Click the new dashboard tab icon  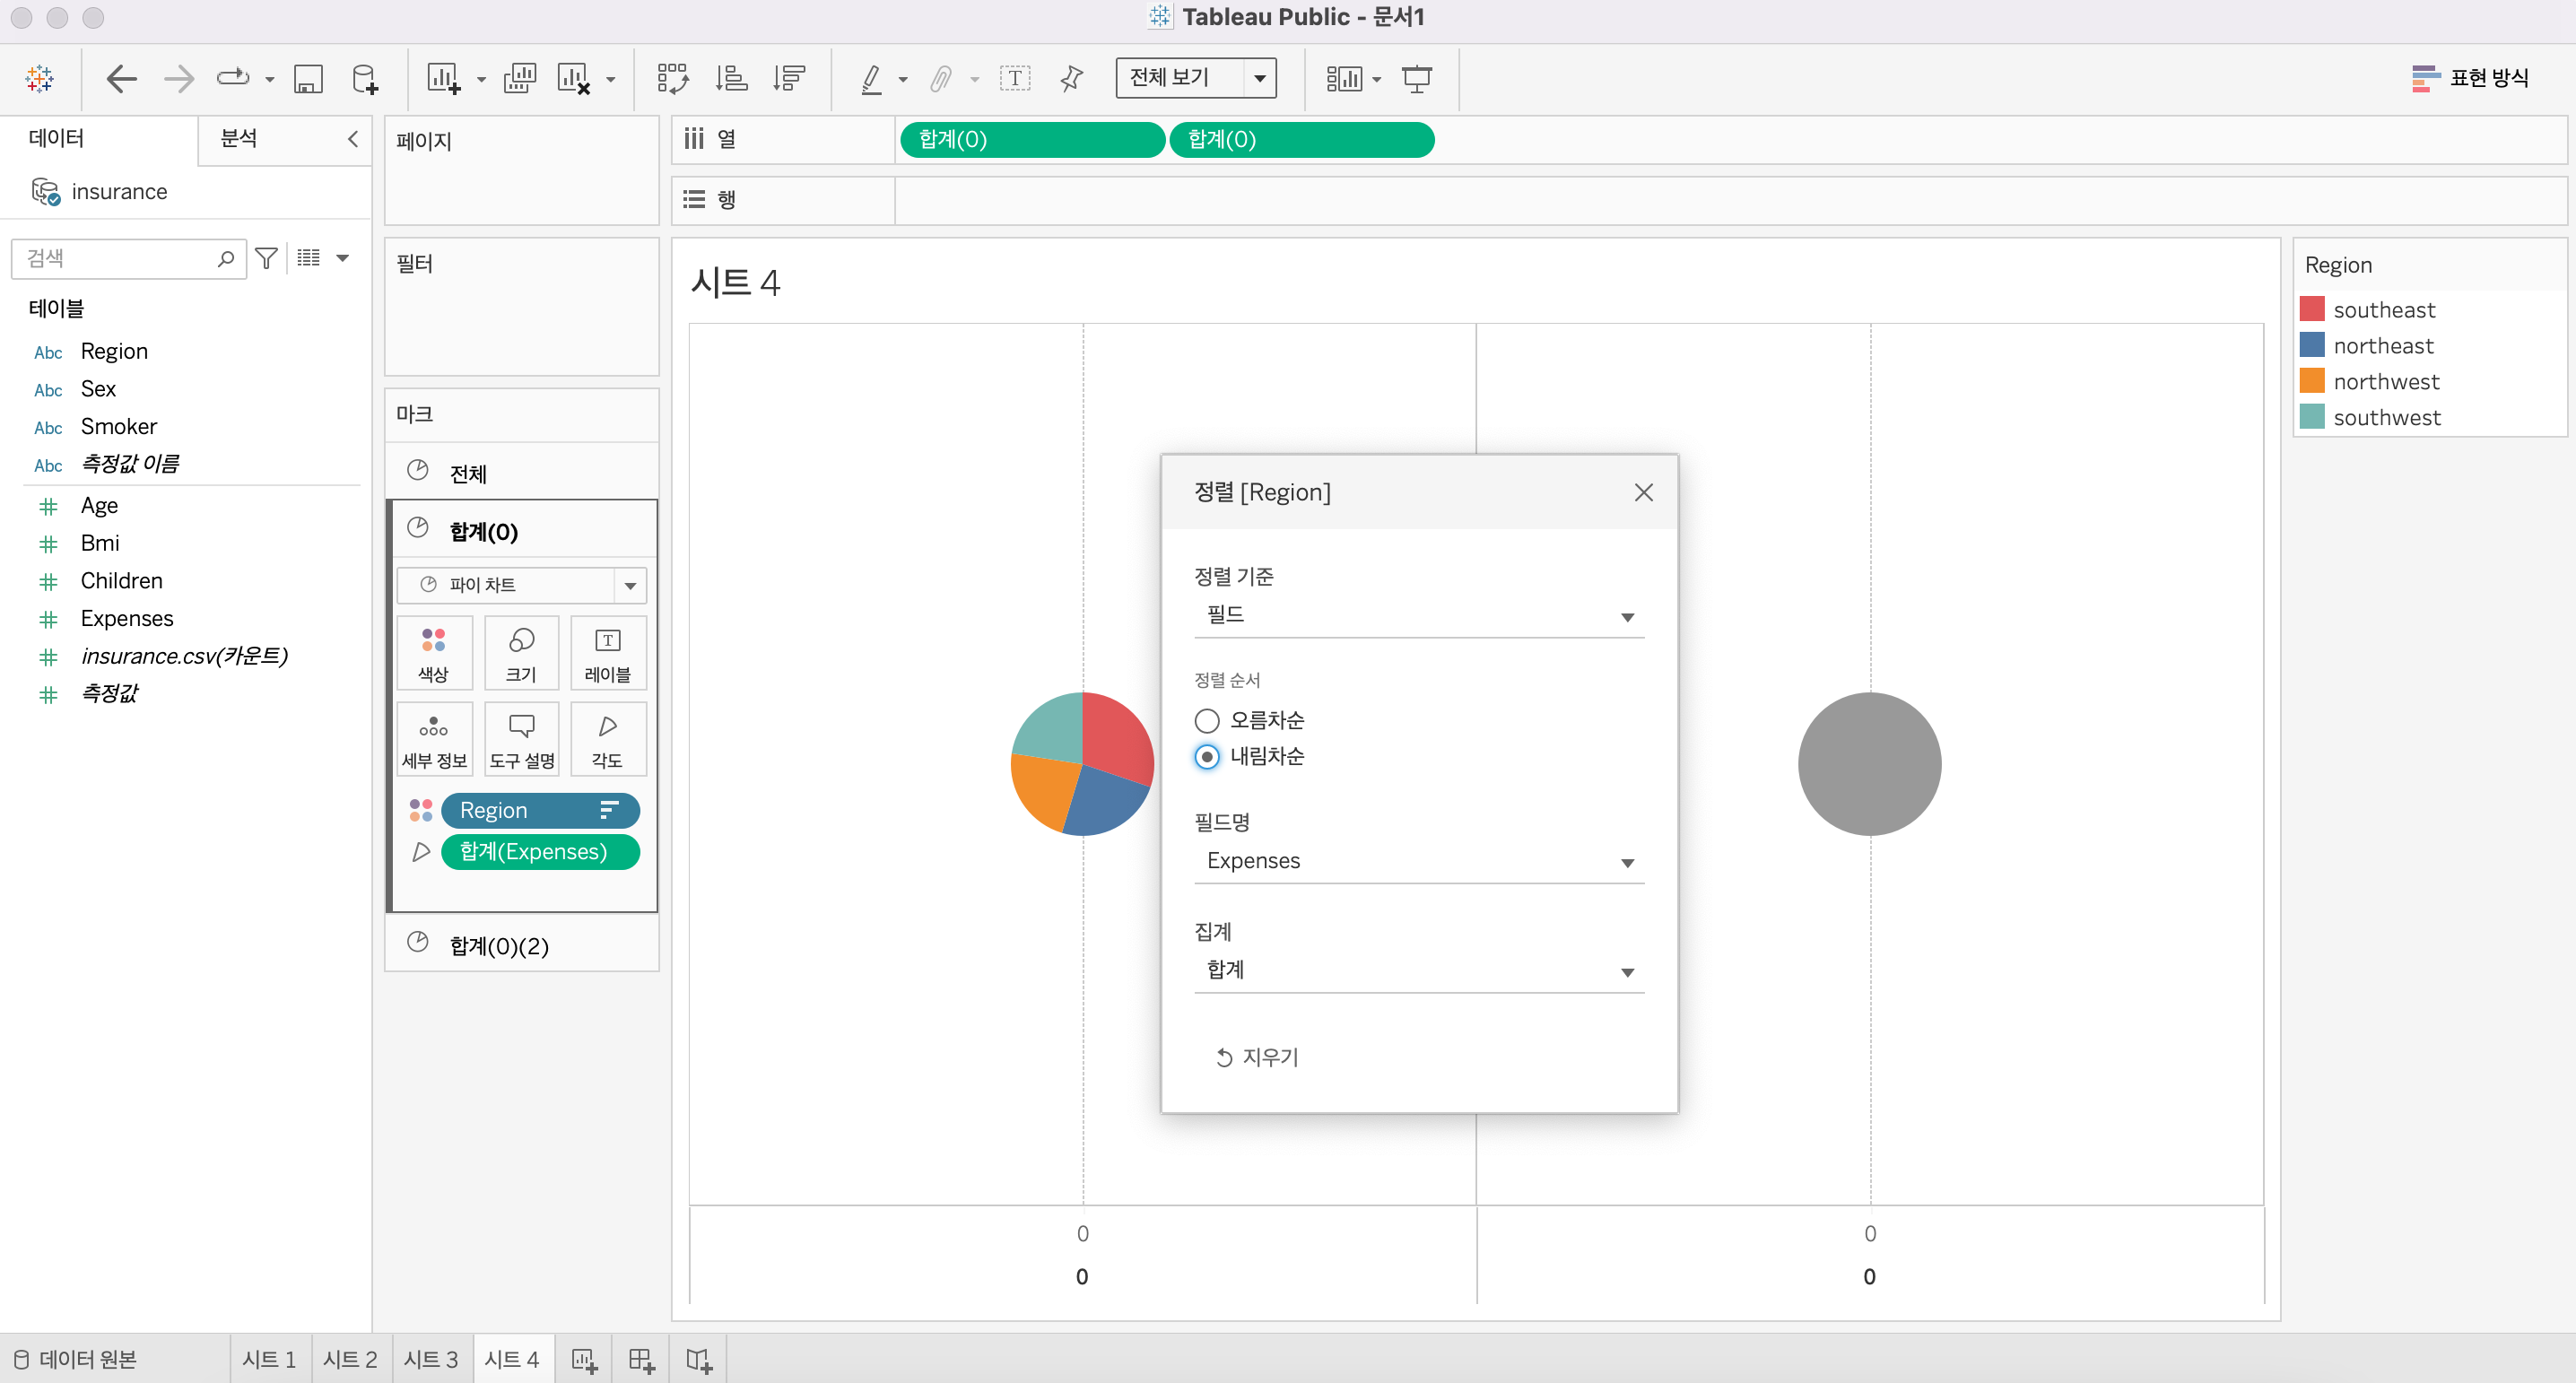(641, 1359)
